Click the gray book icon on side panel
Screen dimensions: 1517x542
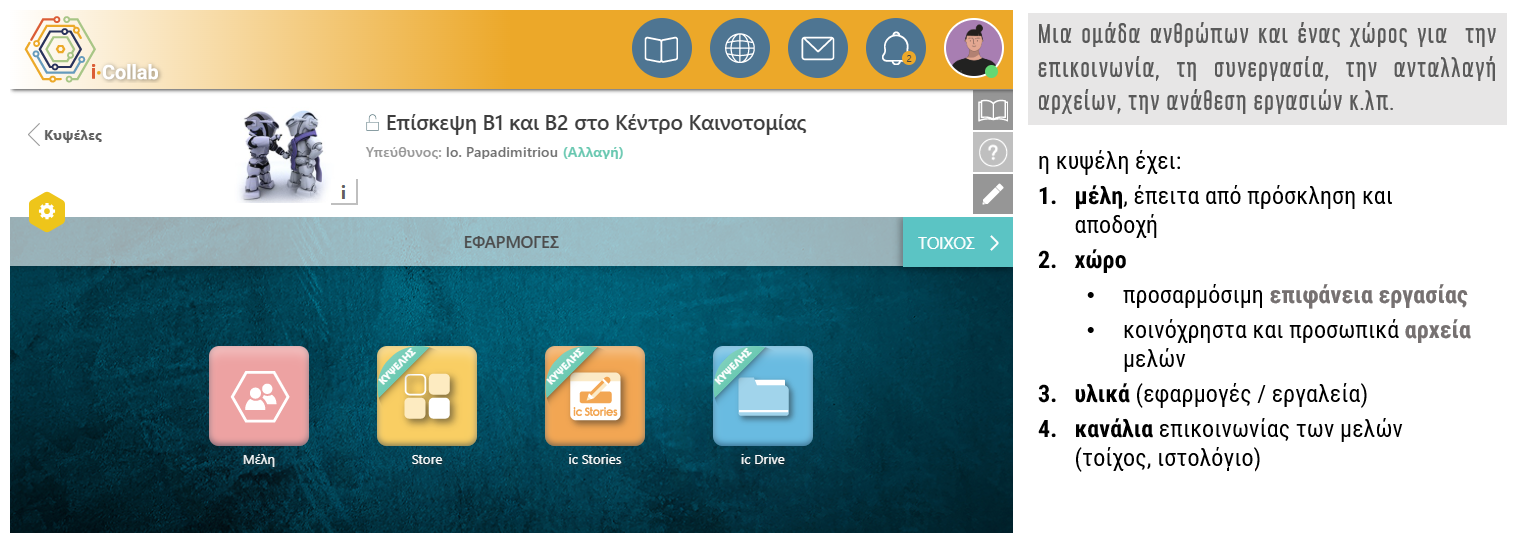993,110
